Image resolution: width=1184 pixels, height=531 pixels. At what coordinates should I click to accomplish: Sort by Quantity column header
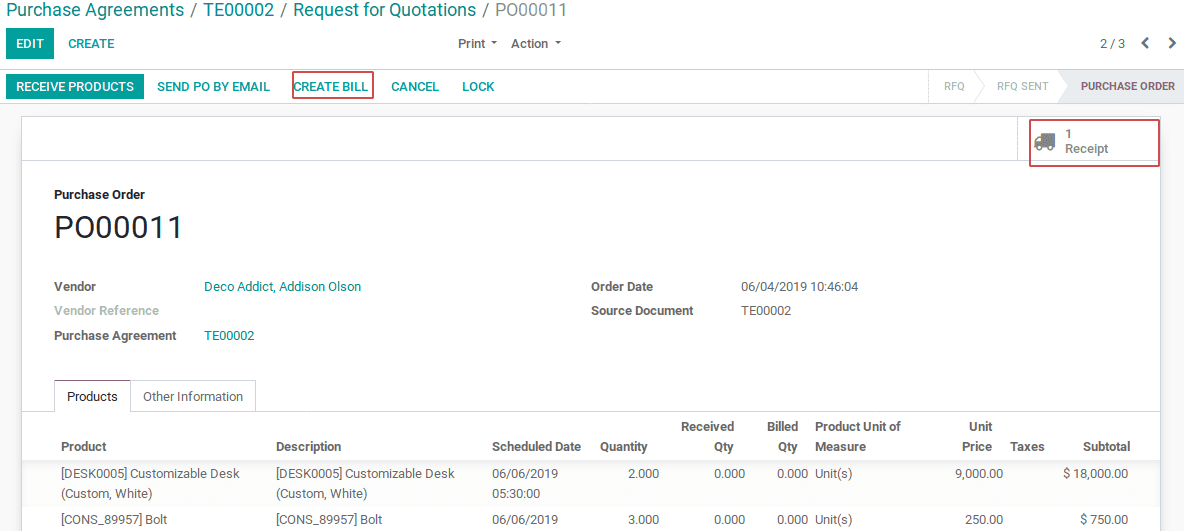pos(624,446)
